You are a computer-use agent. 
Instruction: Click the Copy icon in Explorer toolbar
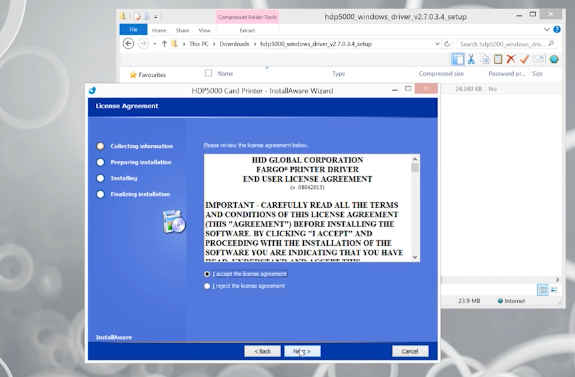tap(485, 59)
